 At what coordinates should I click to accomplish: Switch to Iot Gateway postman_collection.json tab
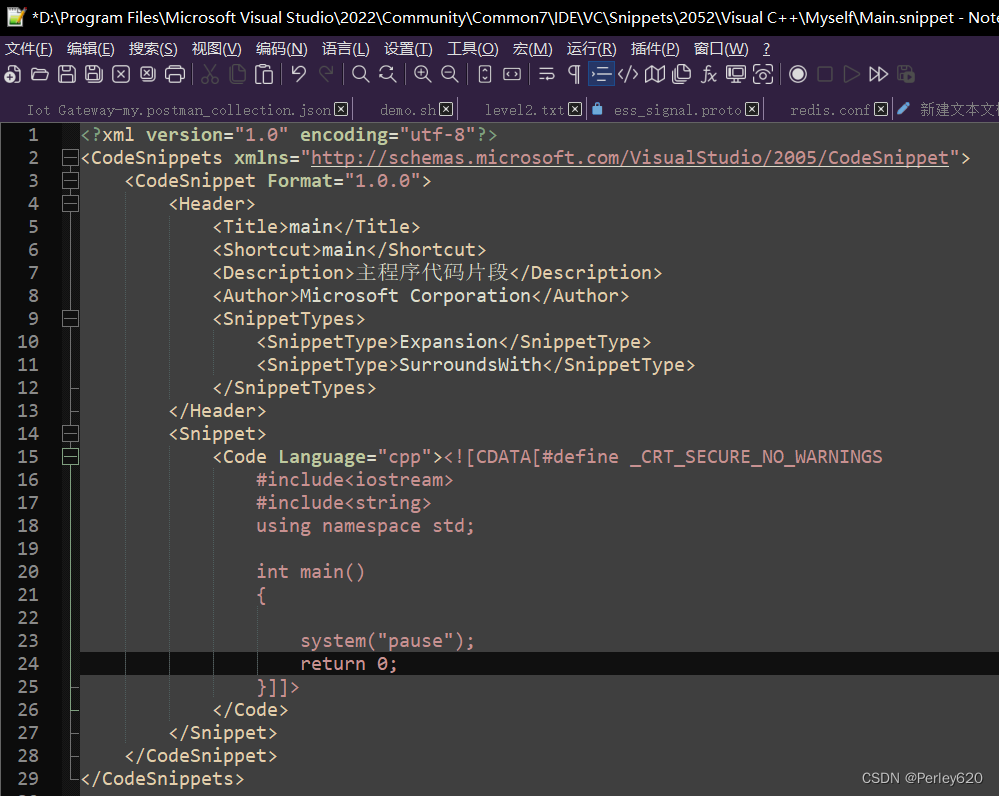pos(179,110)
